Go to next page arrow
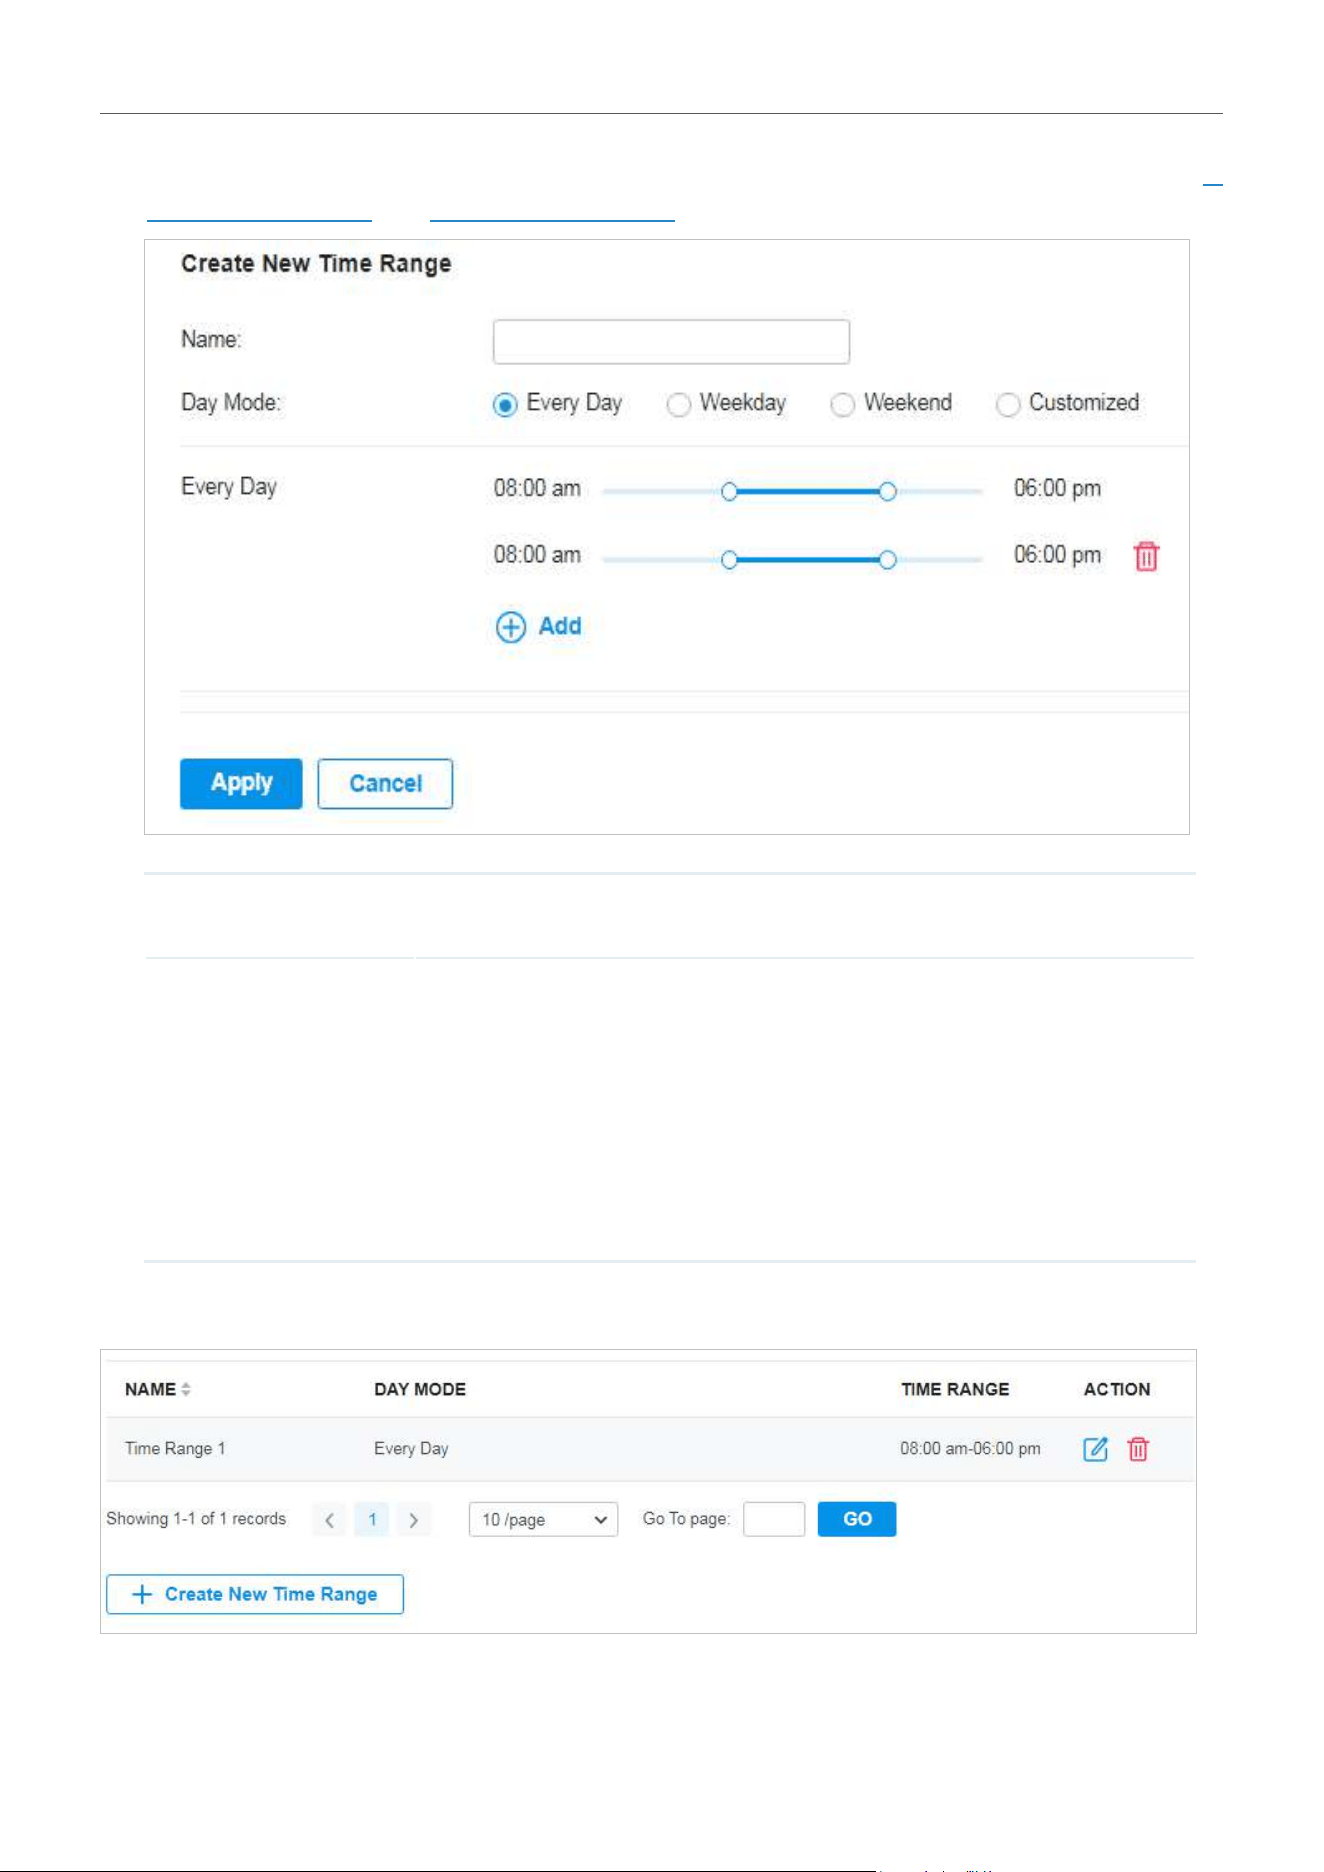The image size is (1324, 1872). click(413, 1520)
